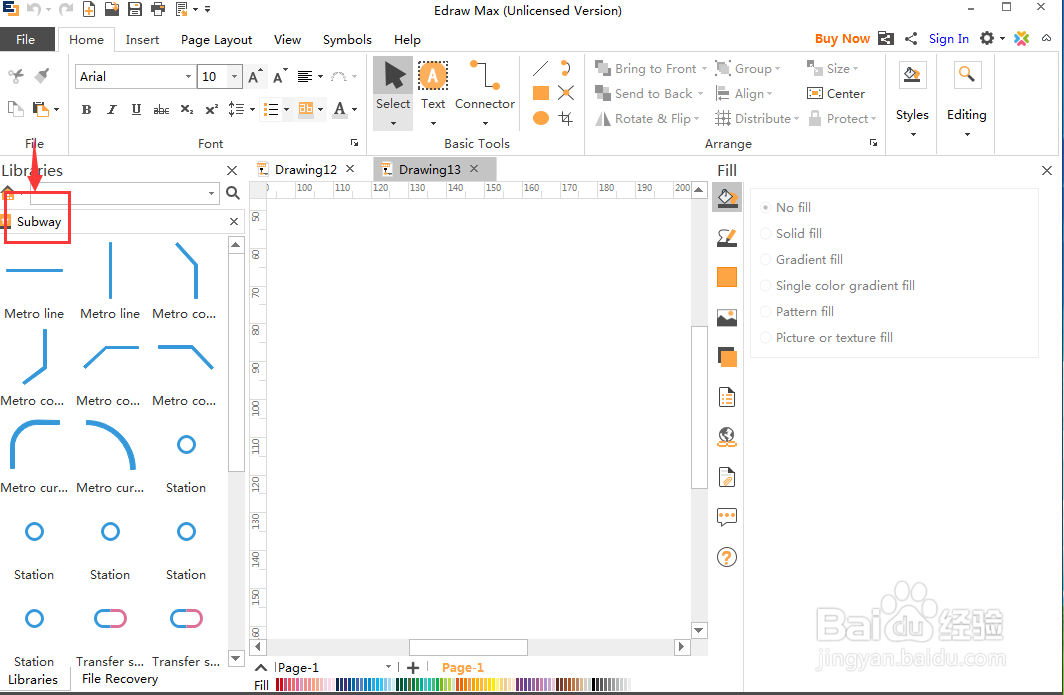The height and width of the screenshot is (695, 1064).
Task: Apply subscript formatting
Action: pyautogui.click(x=187, y=109)
